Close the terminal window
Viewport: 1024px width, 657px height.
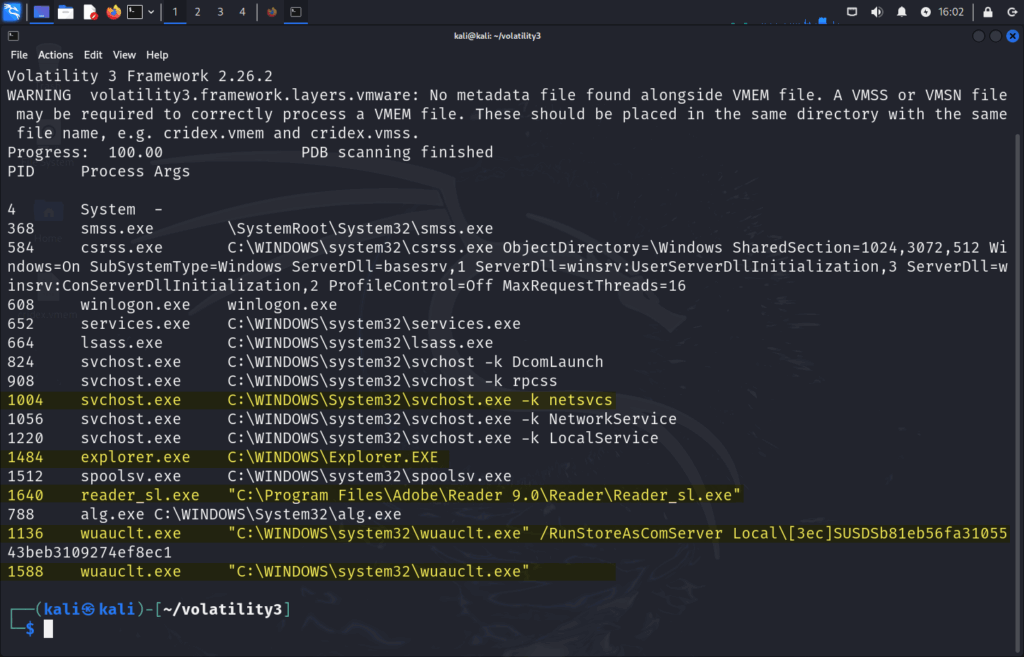coord(1012,36)
